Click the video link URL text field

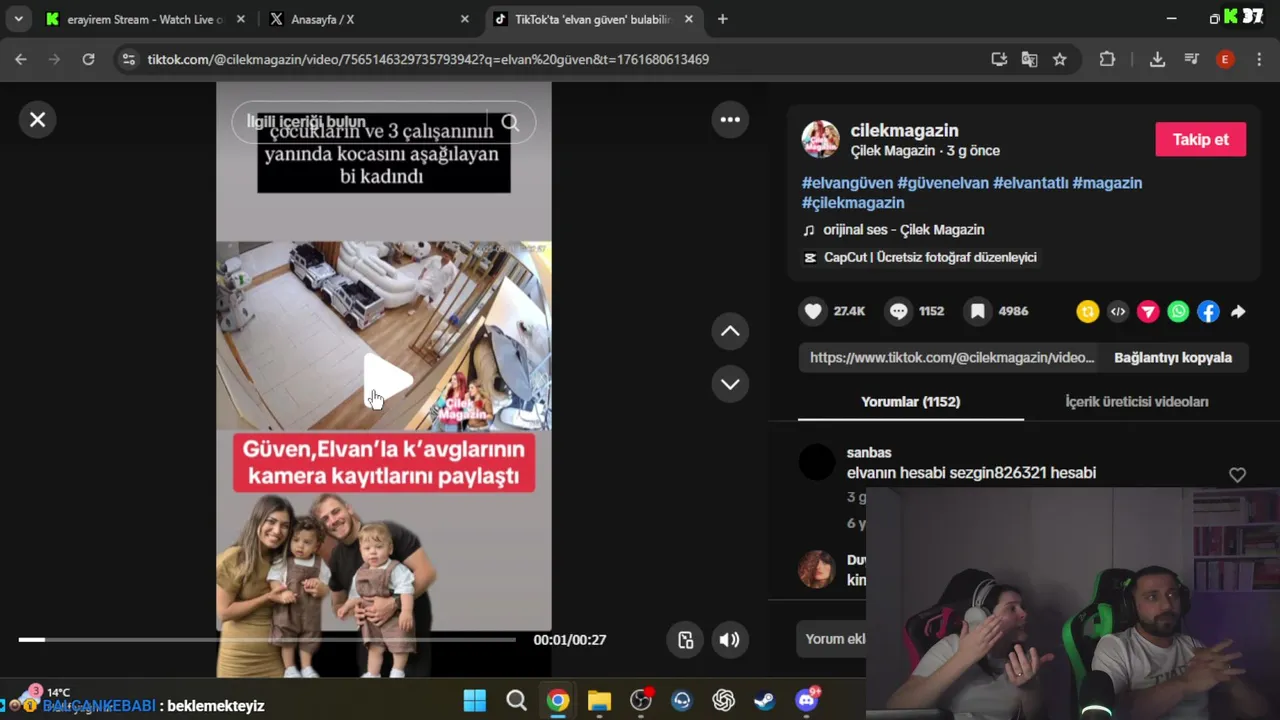click(950, 357)
